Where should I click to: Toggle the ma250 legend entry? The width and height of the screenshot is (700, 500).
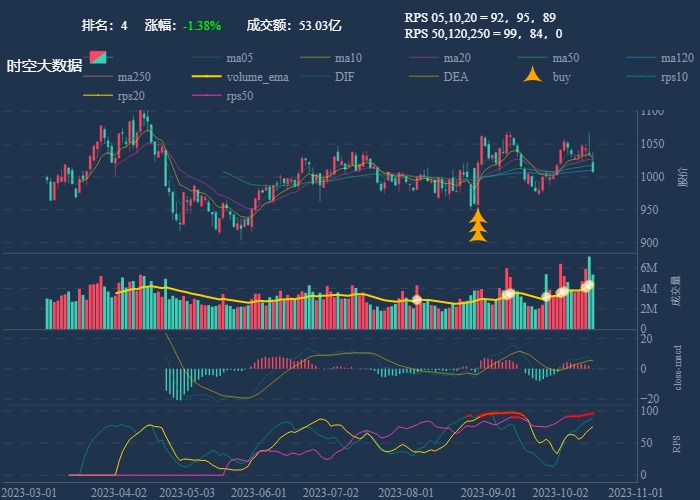click(117, 77)
